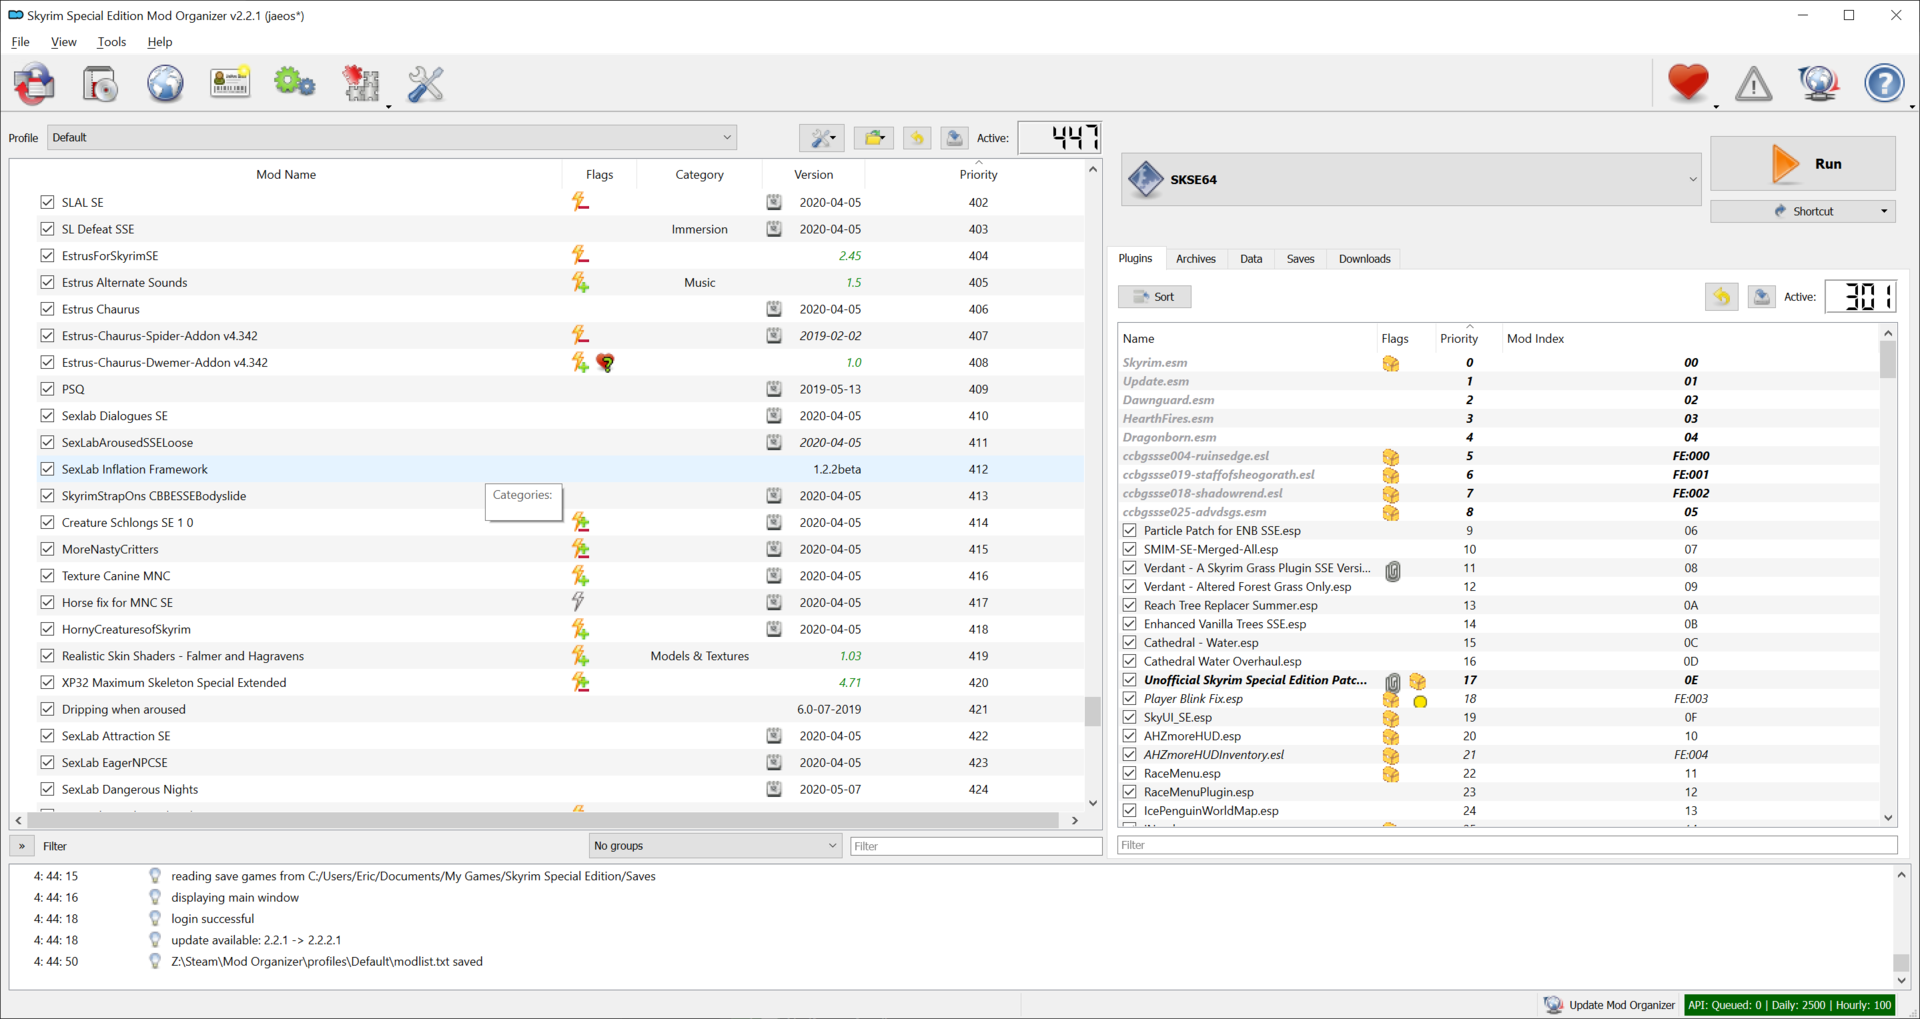Toggle SexLab Inflation Framework checkbox

47,469
